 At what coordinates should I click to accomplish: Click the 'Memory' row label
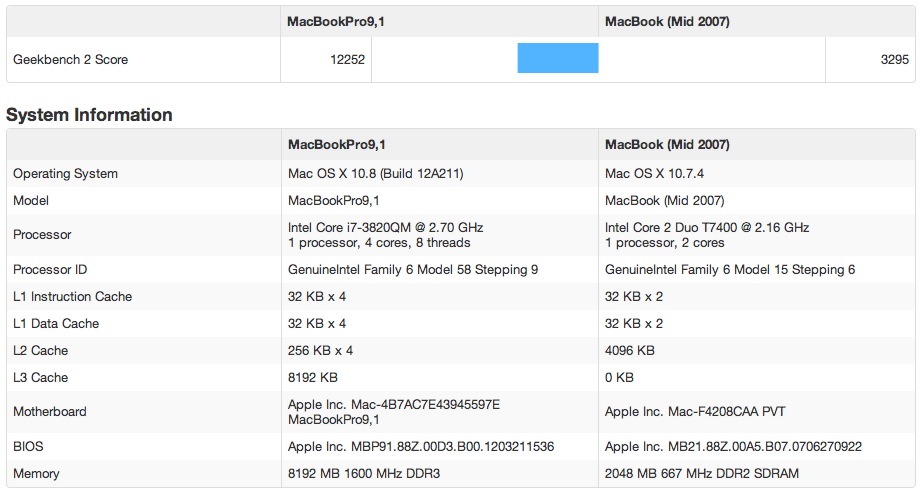(36, 474)
